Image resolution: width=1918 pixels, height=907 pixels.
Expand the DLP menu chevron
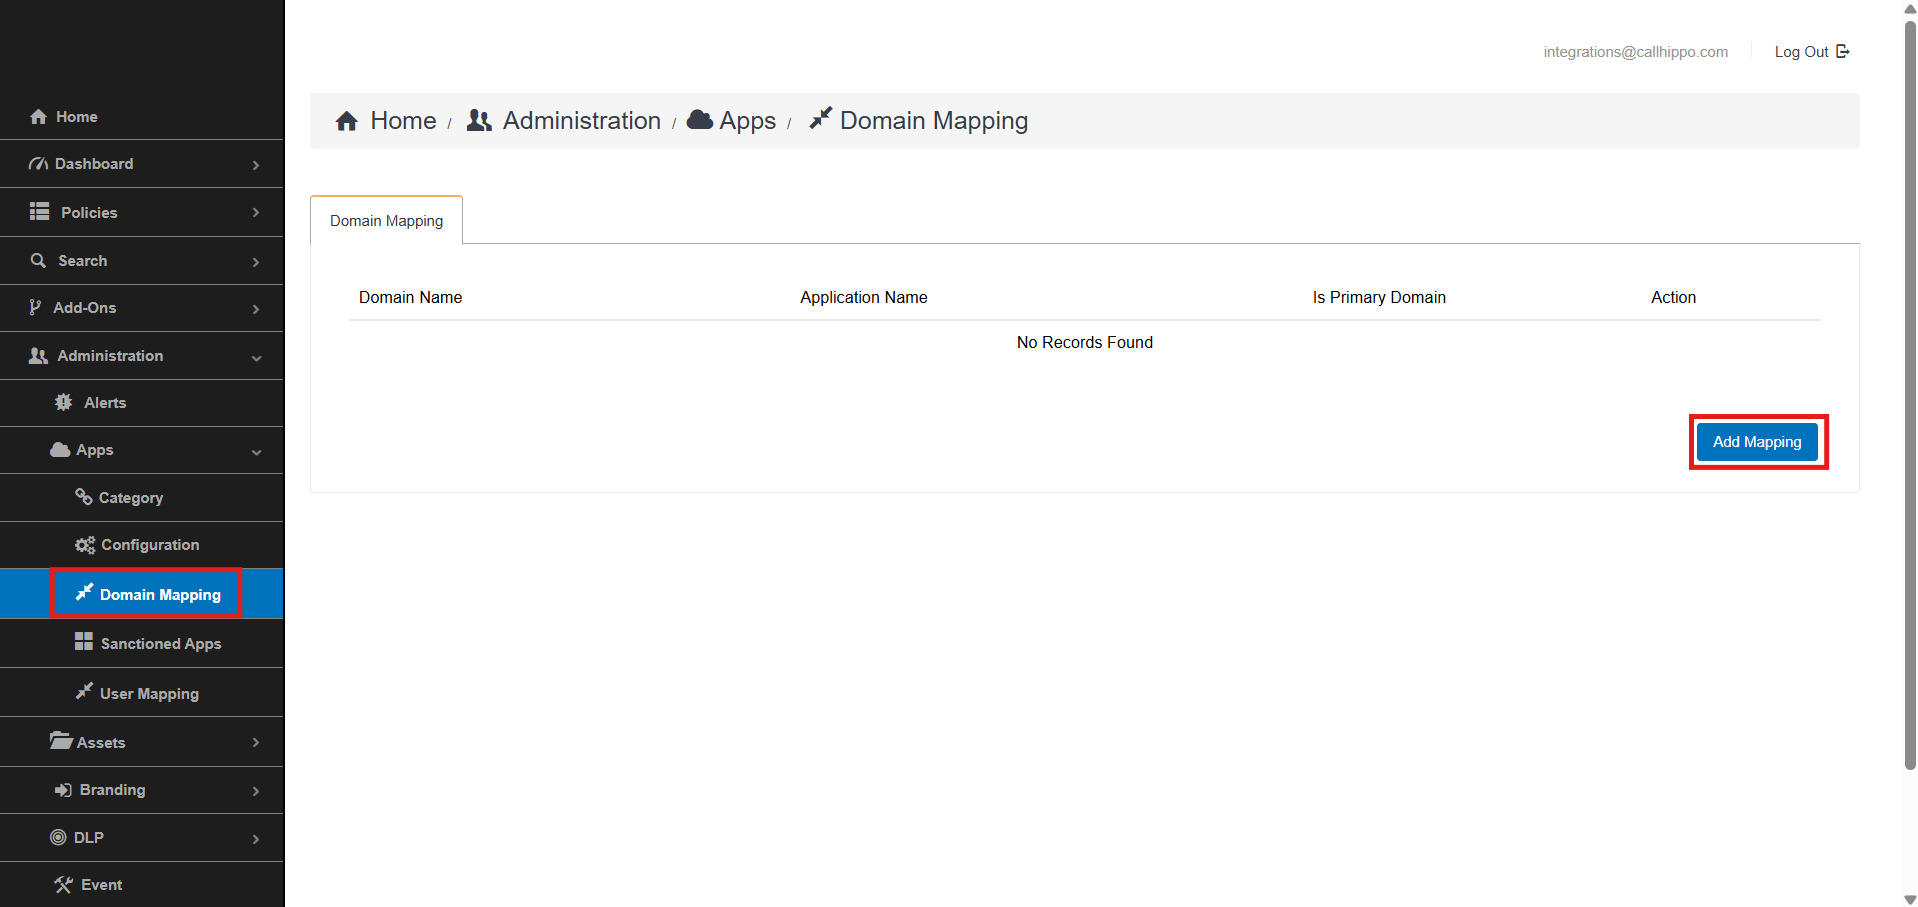coord(256,839)
